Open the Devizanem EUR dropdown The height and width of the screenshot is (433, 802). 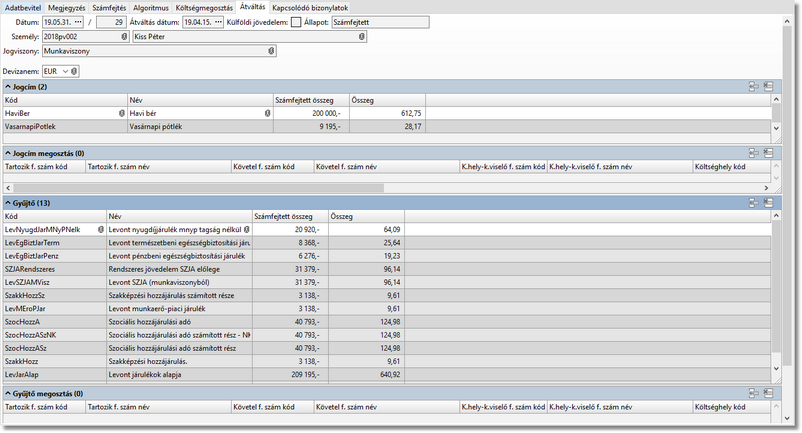(63, 72)
